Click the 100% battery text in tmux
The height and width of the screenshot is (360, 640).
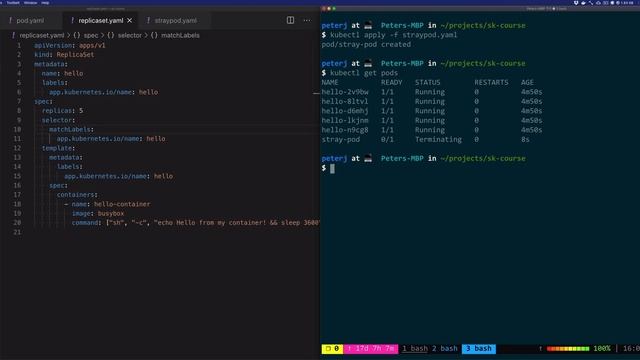(x=602, y=349)
